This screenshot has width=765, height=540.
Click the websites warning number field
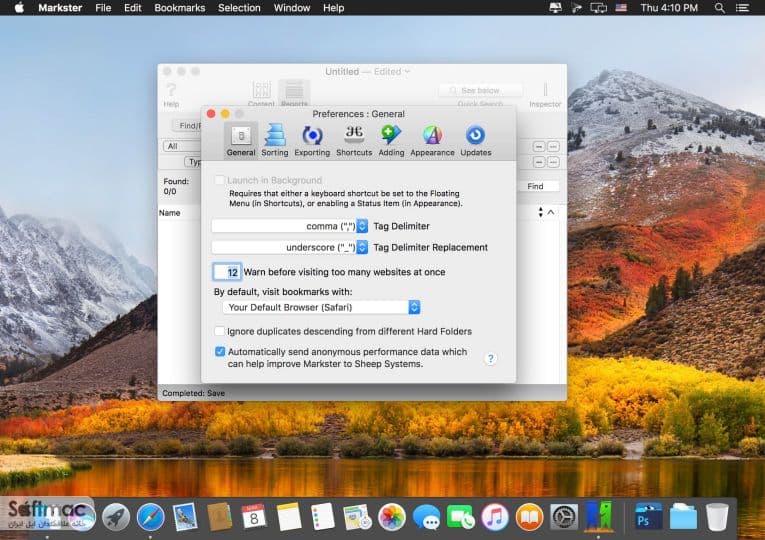coord(227,272)
